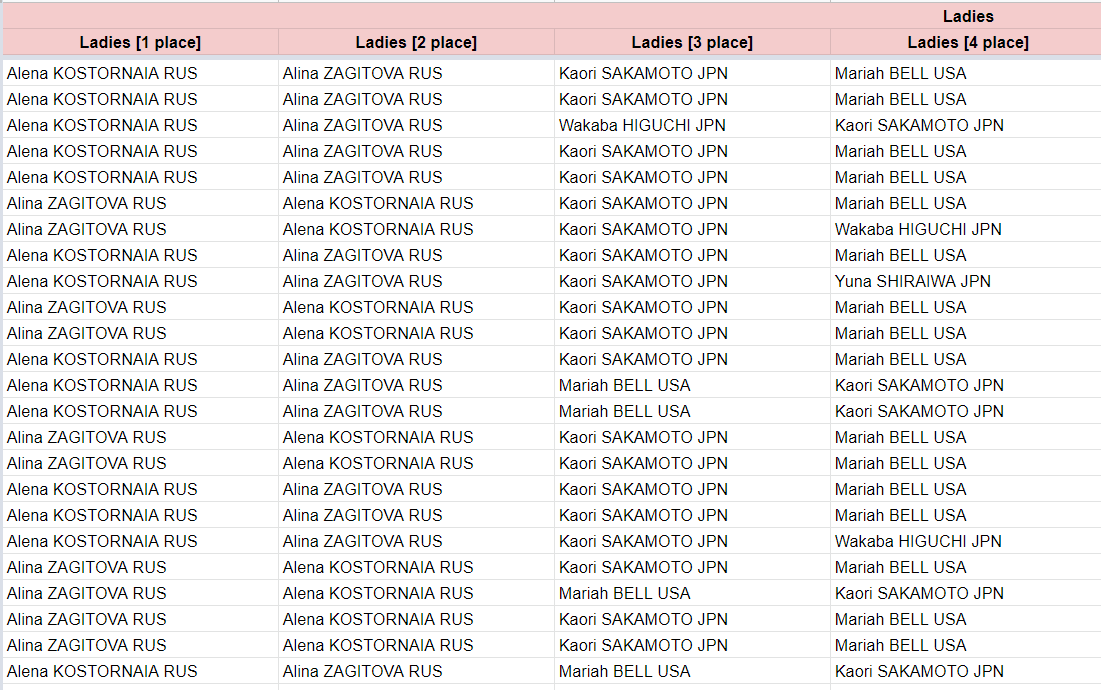The width and height of the screenshot is (1101, 690).
Task: Select the "Ladies [2 place]" header cell
Action: (416, 42)
